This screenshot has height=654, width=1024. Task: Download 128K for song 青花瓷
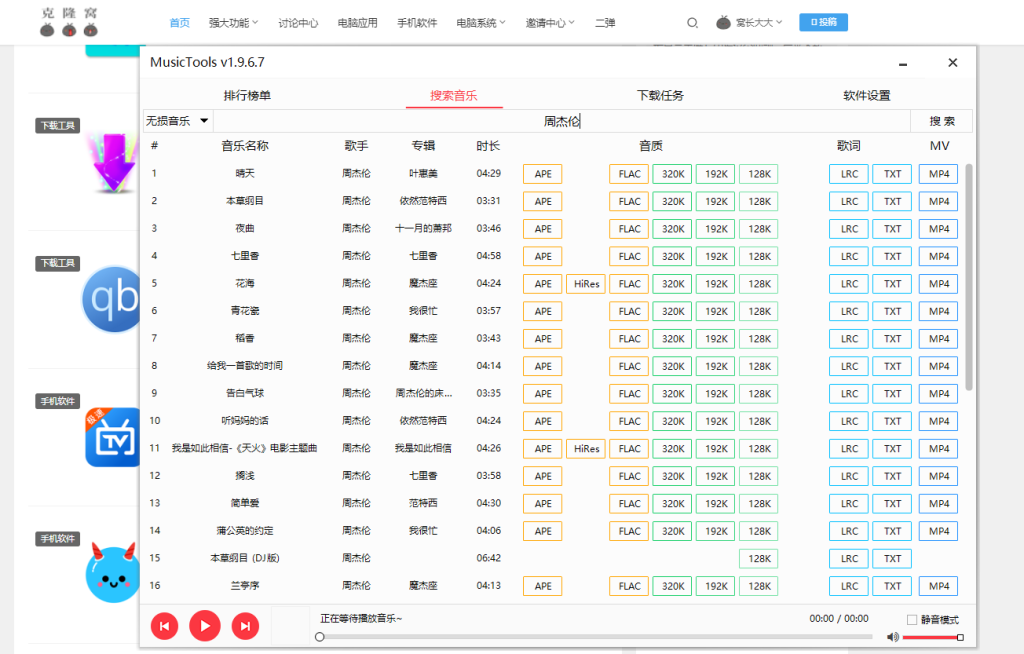(x=759, y=311)
